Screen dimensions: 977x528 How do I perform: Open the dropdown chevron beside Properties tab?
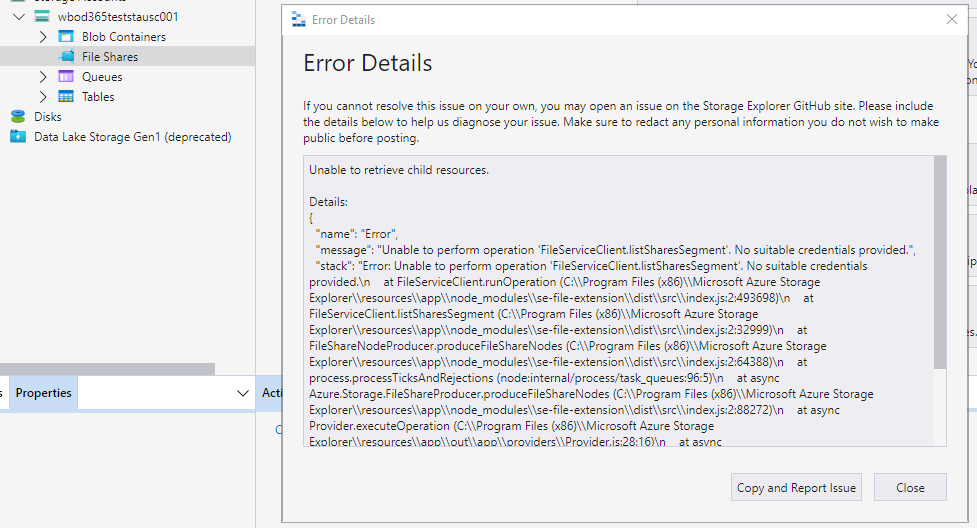click(243, 393)
